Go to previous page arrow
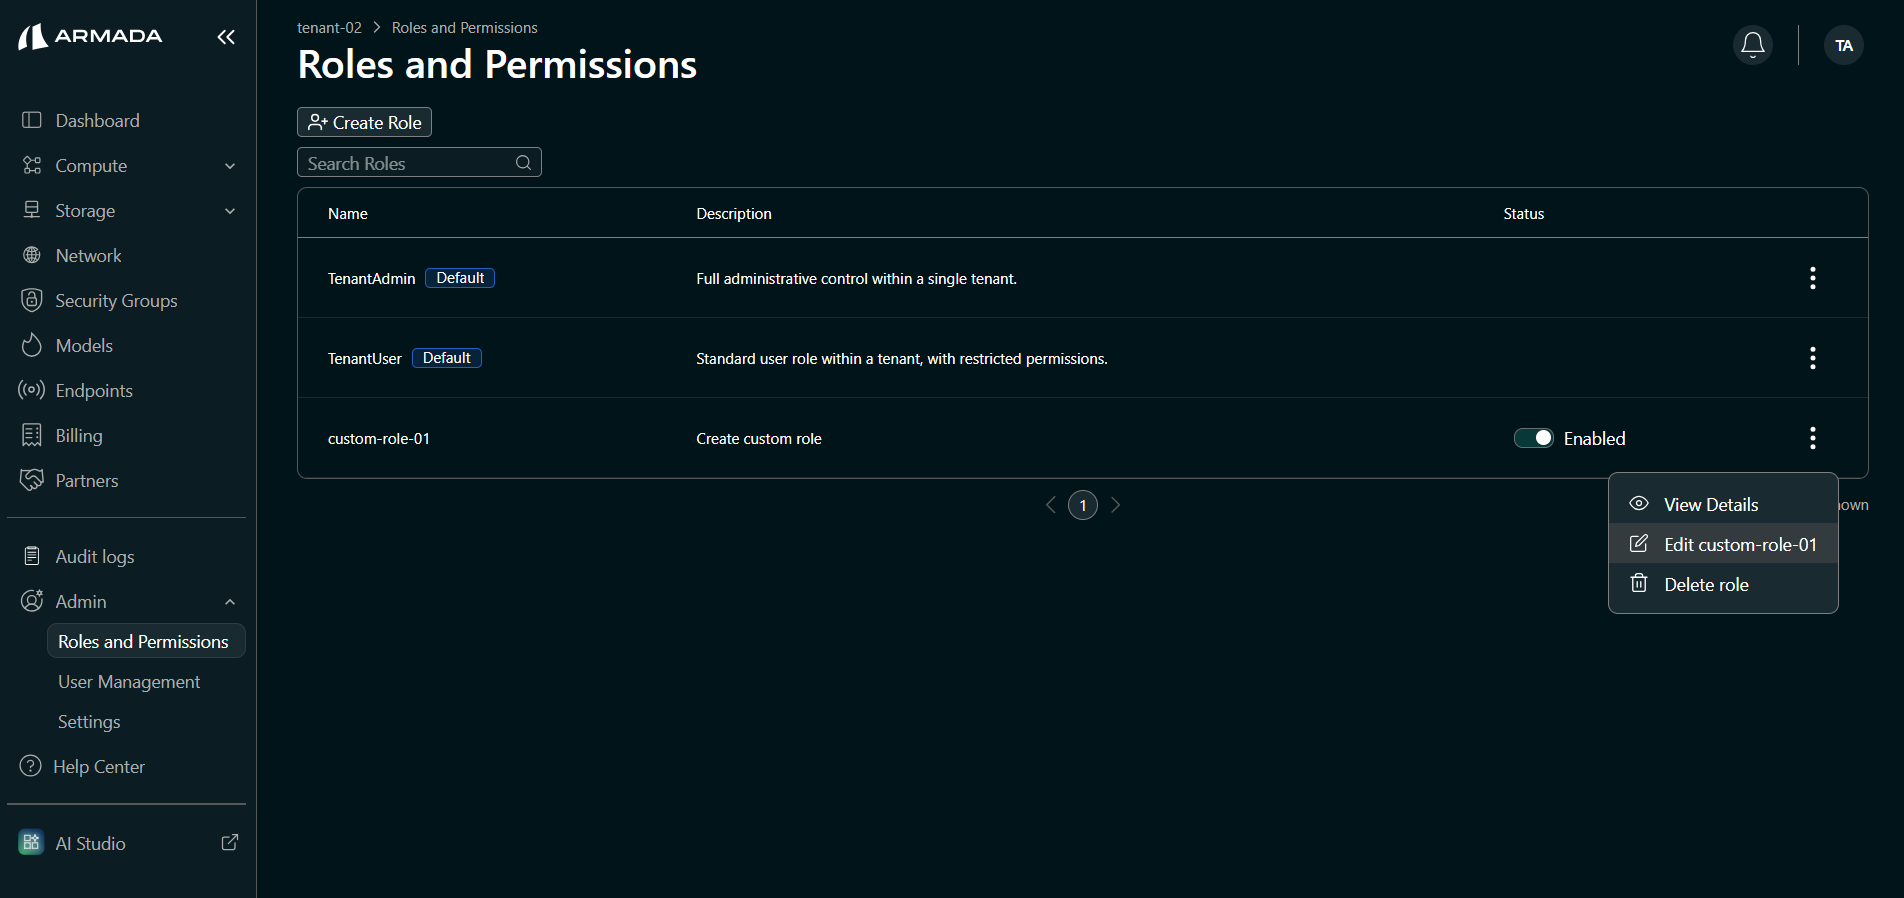Image resolution: width=1904 pixels, height=898 pixels. pos(1051,505)
